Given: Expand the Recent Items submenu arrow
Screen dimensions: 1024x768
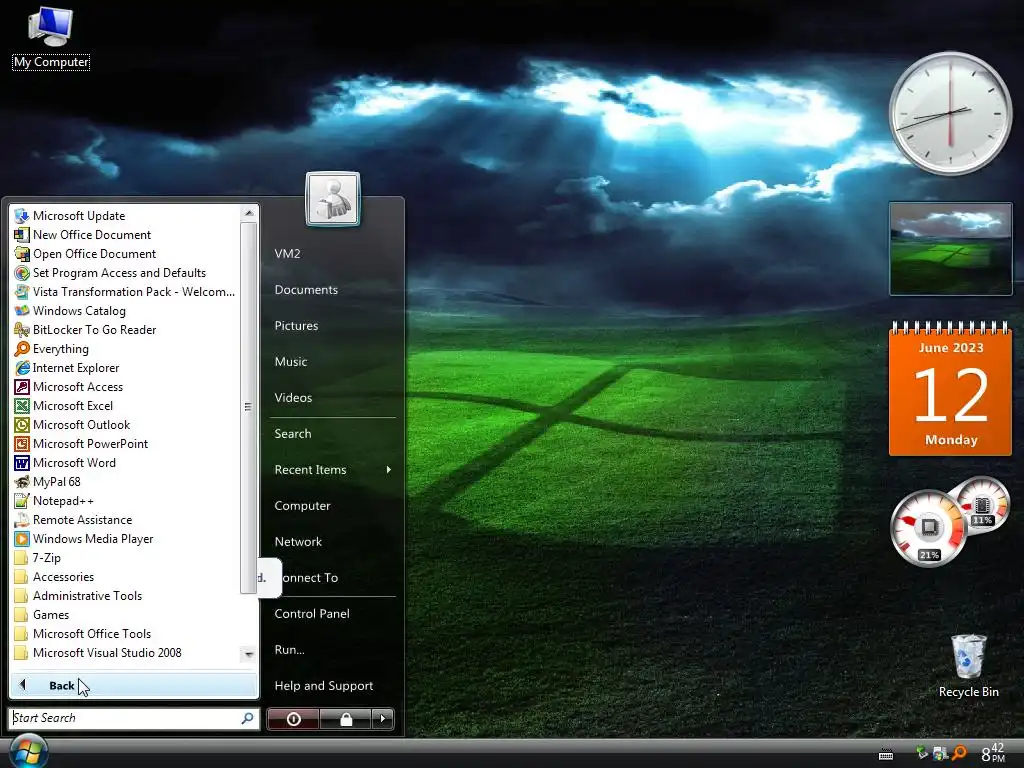Looking at the screenshot, I should (x=389, y=470).
